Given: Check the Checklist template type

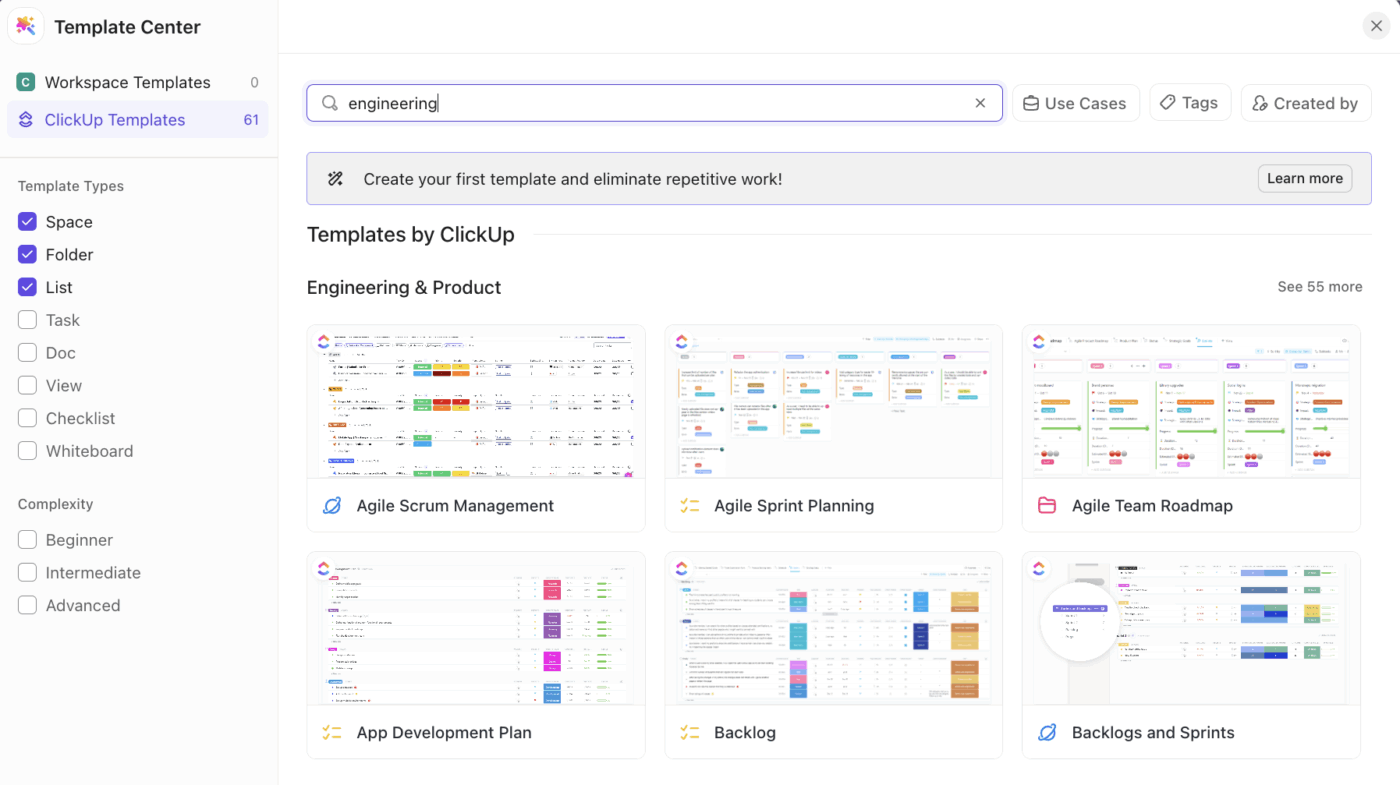Looking at the screenshot, I should click(28, 419).
